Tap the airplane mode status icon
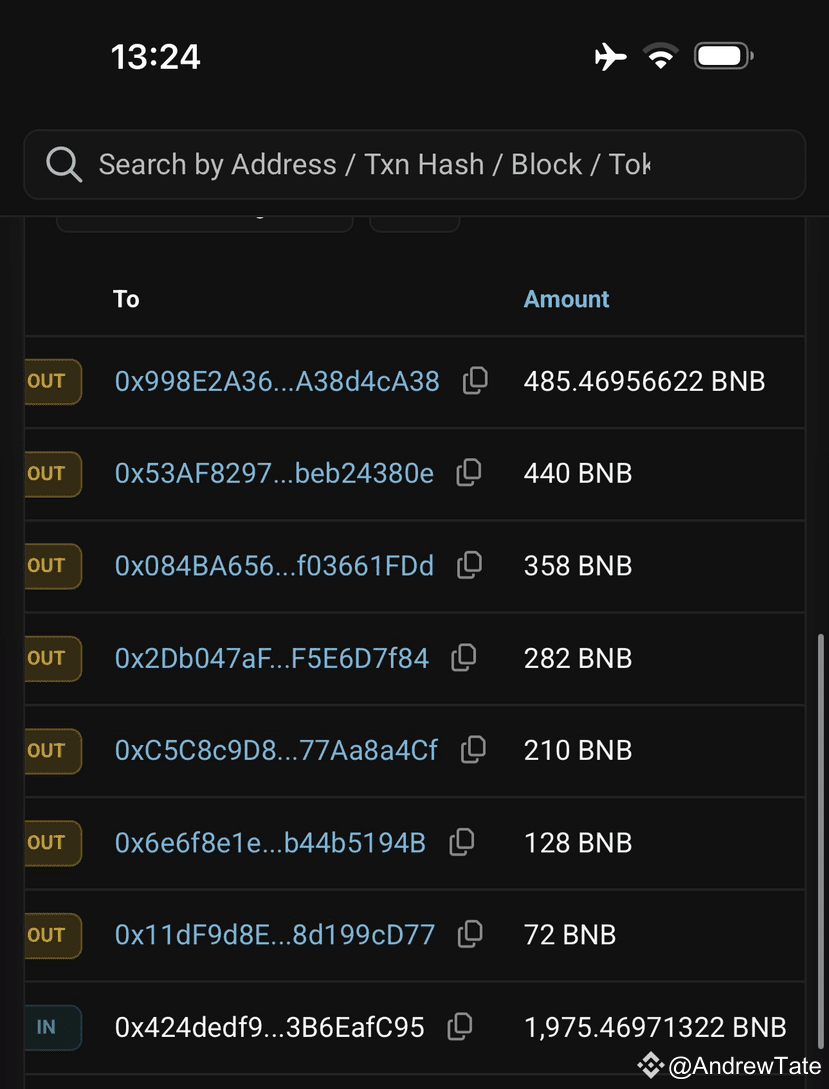 pyautogui.click(x=610, y=56)
